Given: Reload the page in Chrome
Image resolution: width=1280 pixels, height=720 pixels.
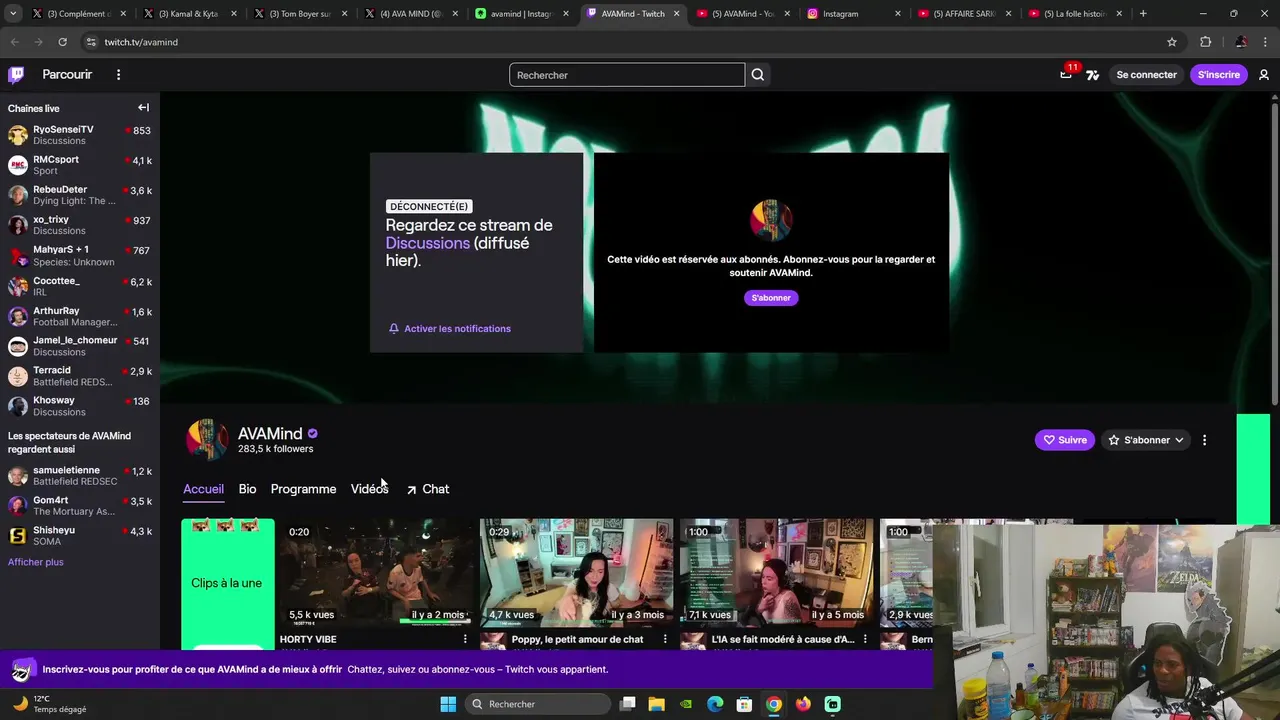Looking at the screenshot, I should pos(62,42).
